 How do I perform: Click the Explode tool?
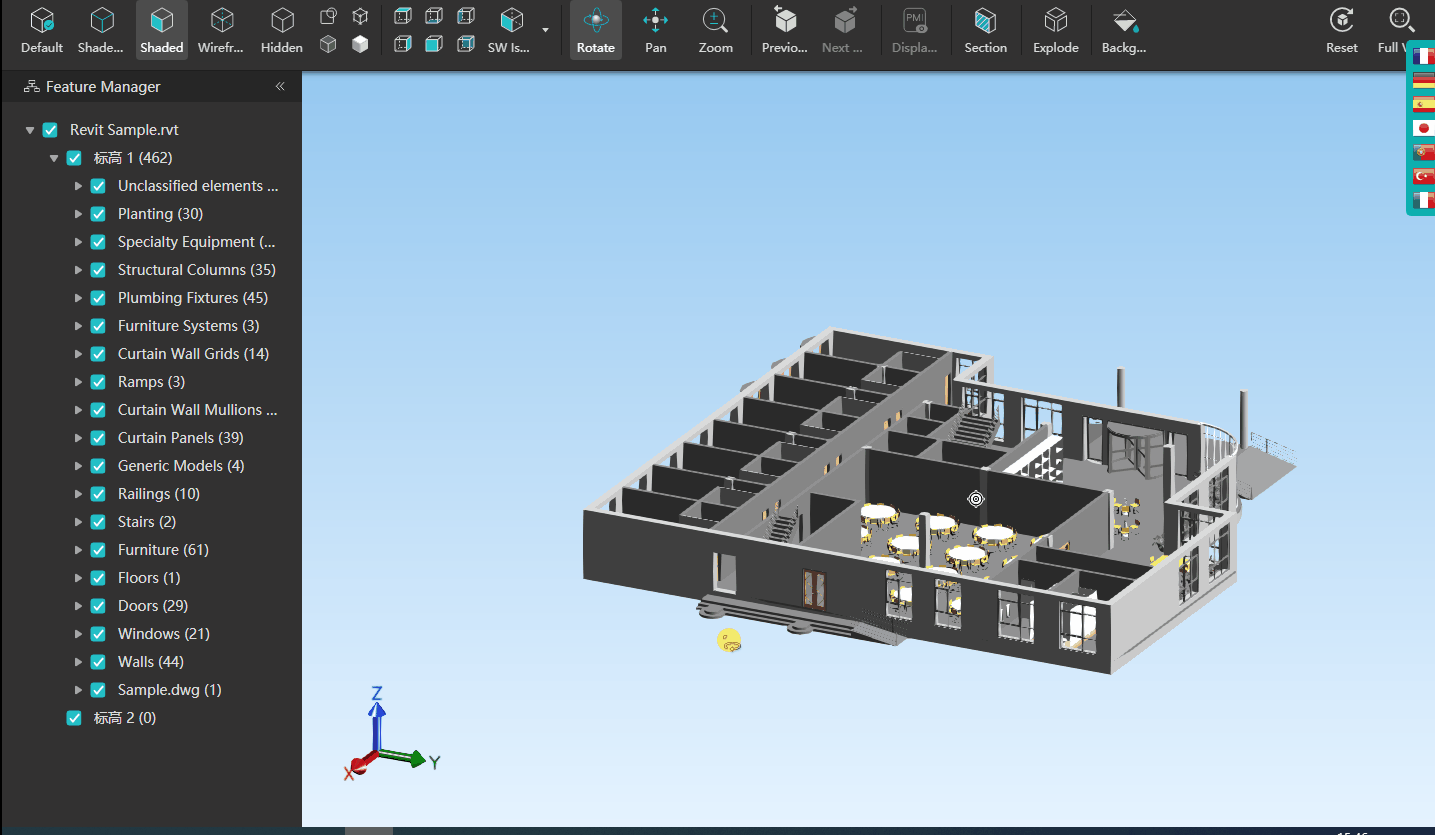pos(1056,30)
